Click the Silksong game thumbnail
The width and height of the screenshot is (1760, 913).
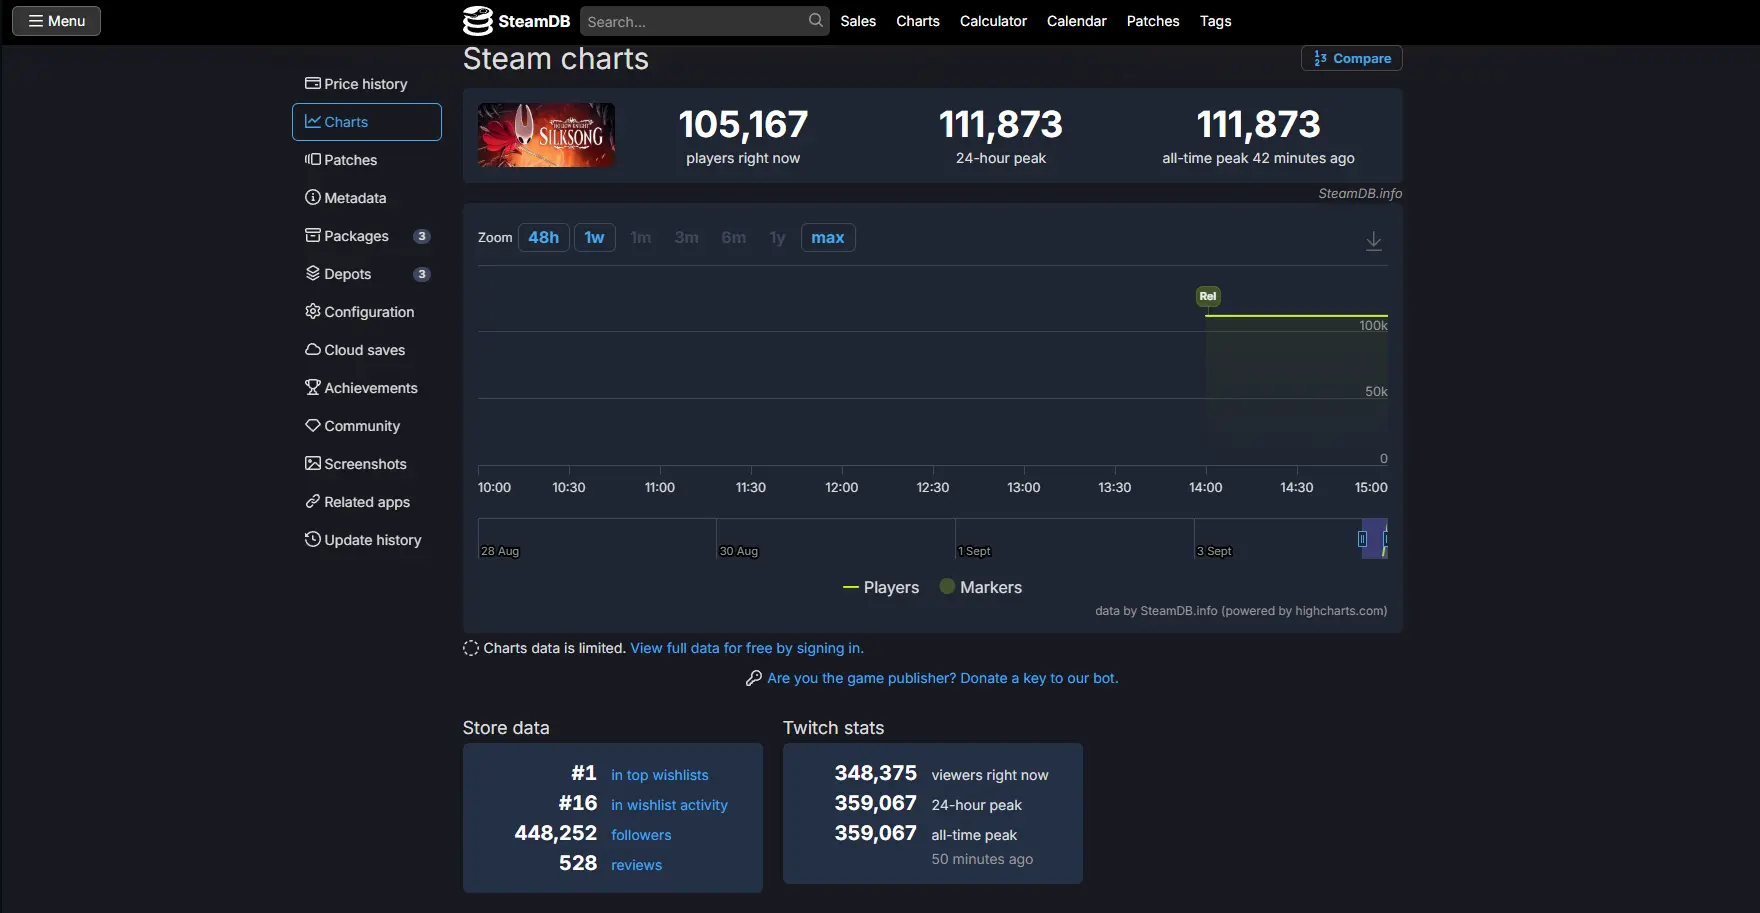(x=546, y=135)
